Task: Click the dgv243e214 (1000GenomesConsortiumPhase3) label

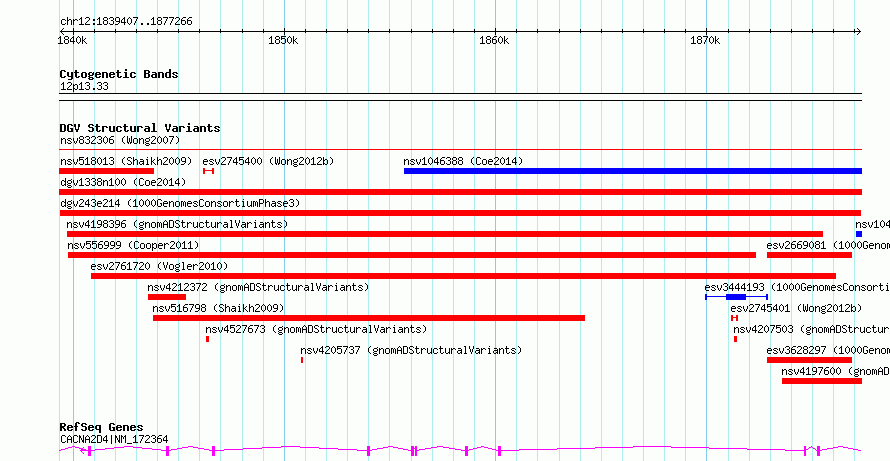Action: click(x=179, y=203)
